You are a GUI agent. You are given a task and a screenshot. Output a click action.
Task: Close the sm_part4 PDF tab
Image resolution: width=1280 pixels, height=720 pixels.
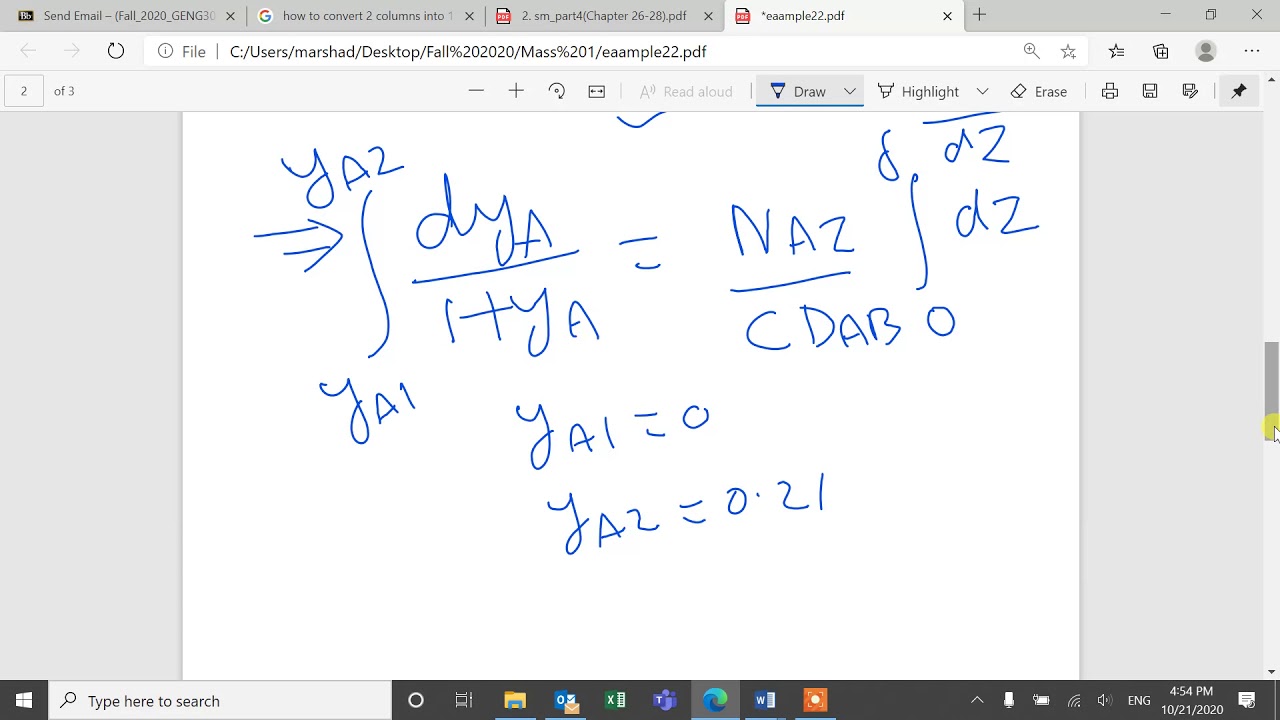(708, 16)
